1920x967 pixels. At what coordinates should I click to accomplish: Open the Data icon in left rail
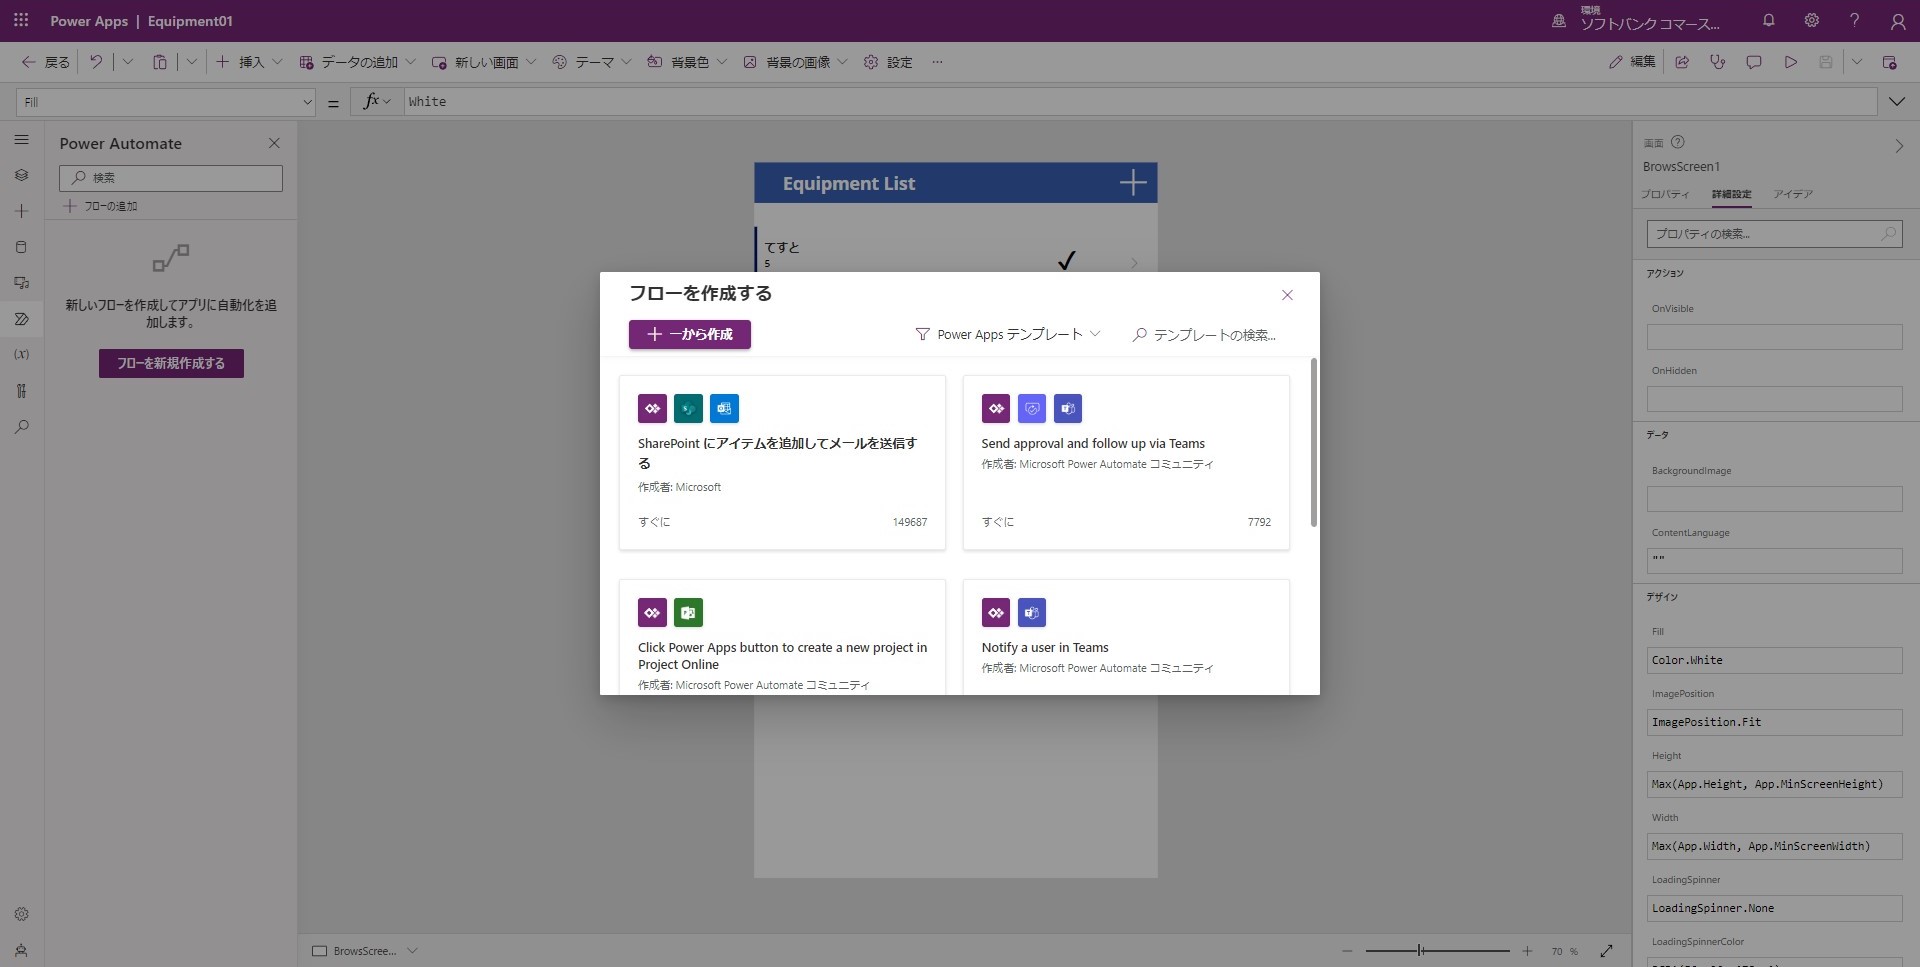pos(21,247)
